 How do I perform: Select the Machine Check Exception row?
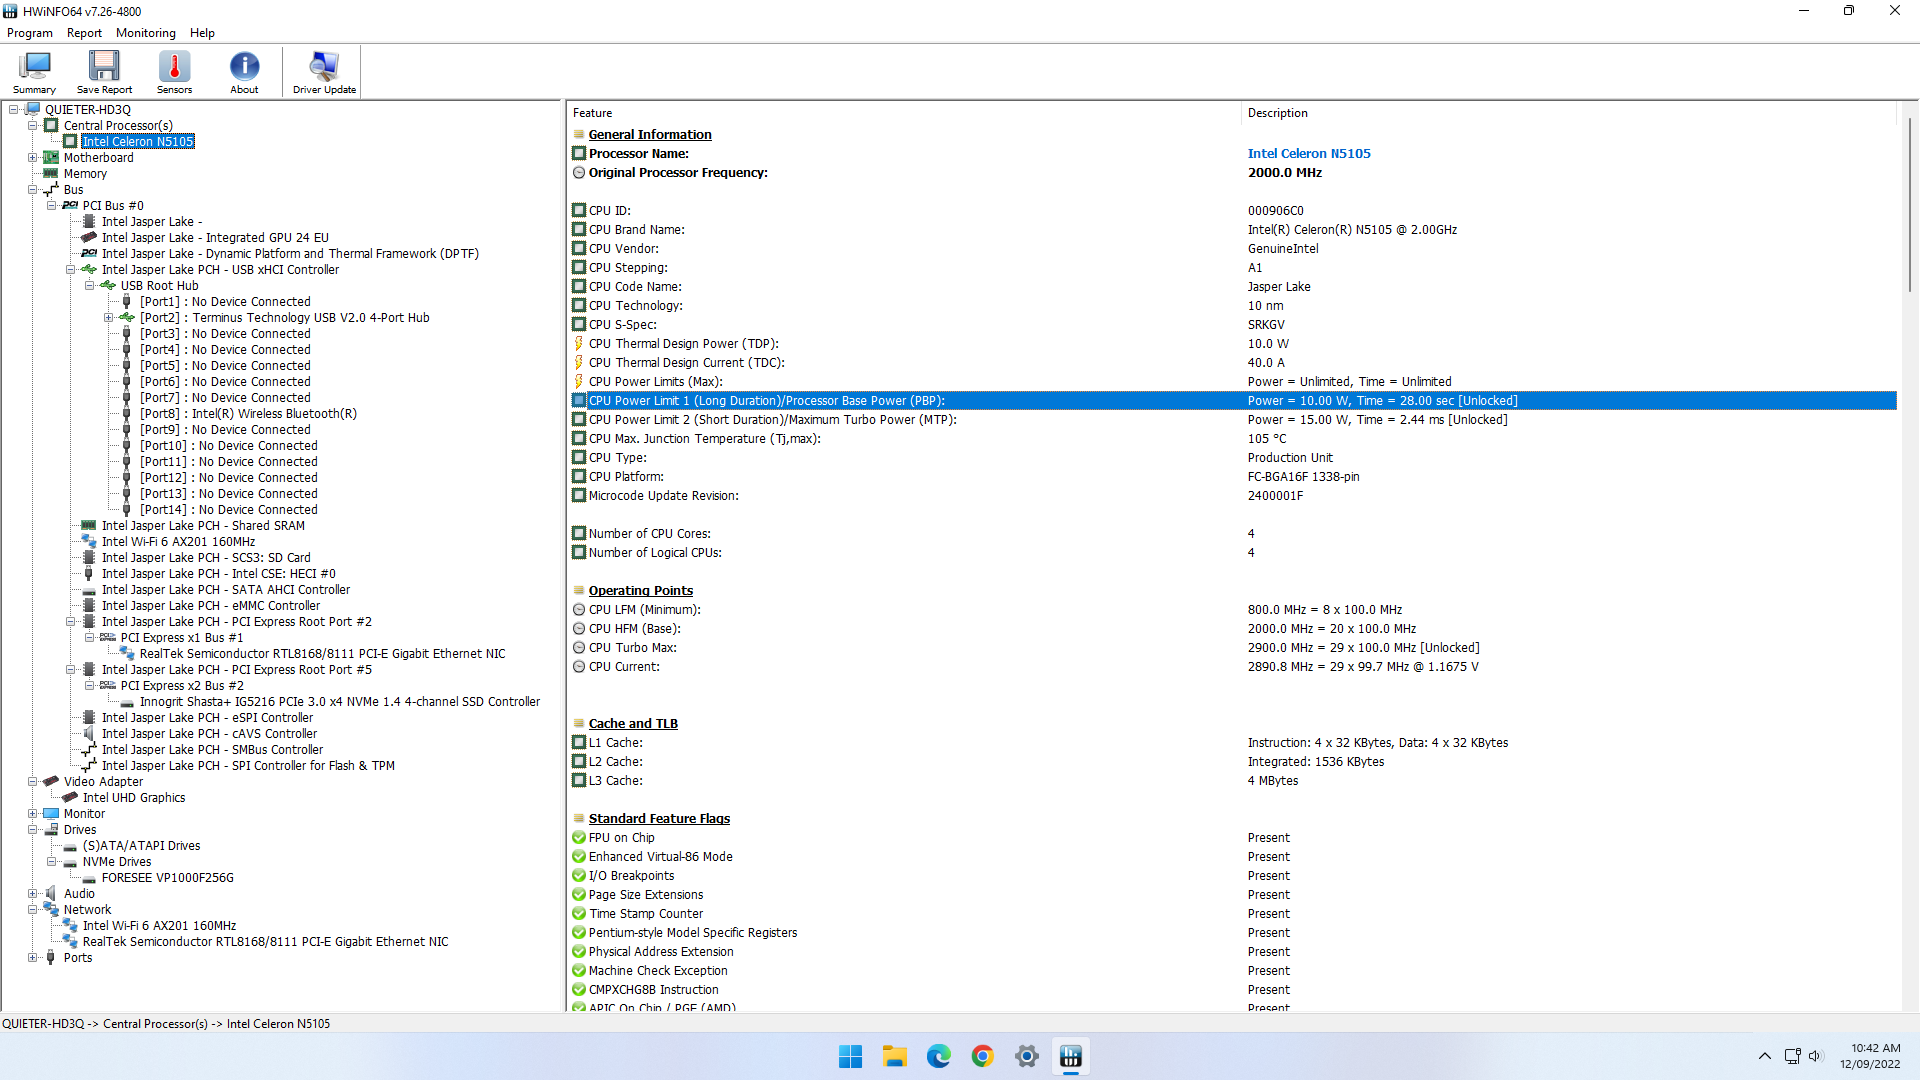point(1232,971)
